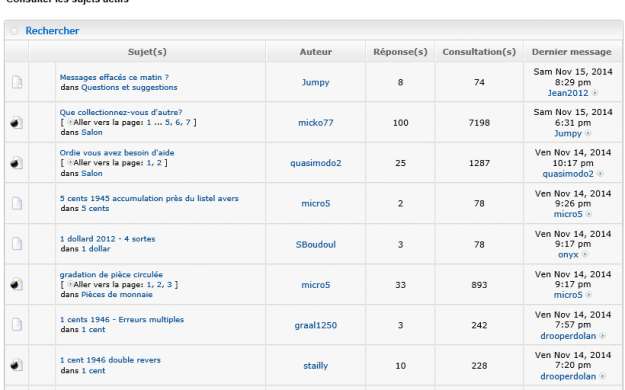625x390 pixels.
Task: Open Salon forum under "Ordie vous avez besoin d'aide"
Action: click(x=92, y=173)
